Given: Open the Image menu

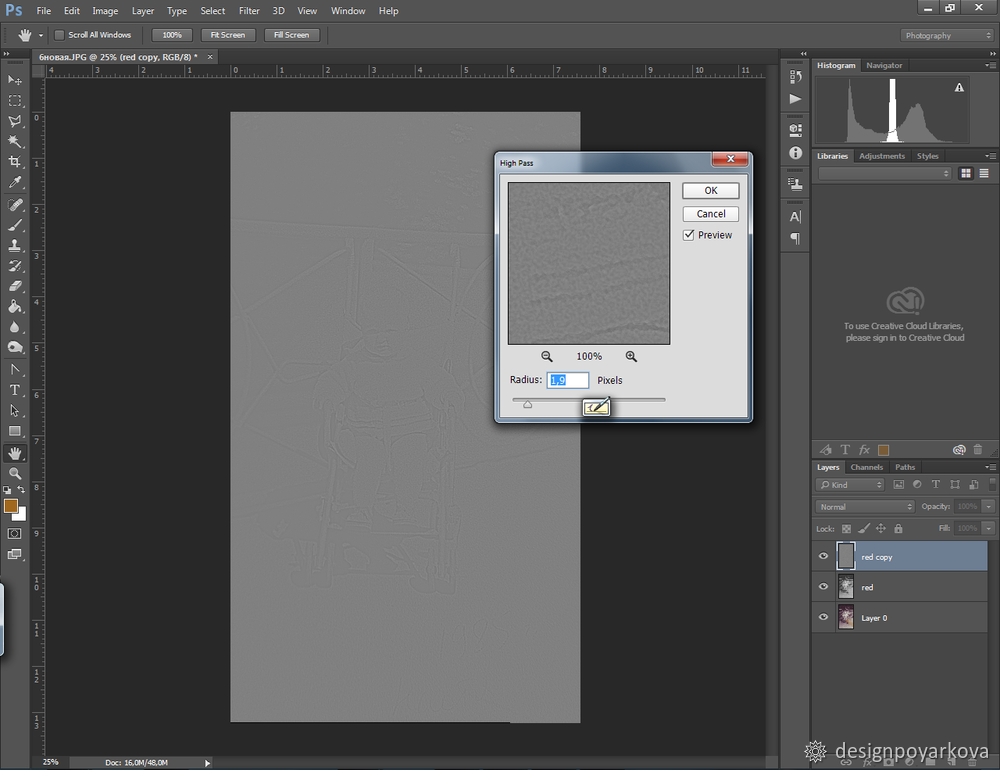Looking at the screenshot, I should pyautogui.click(x=105, y=11).
